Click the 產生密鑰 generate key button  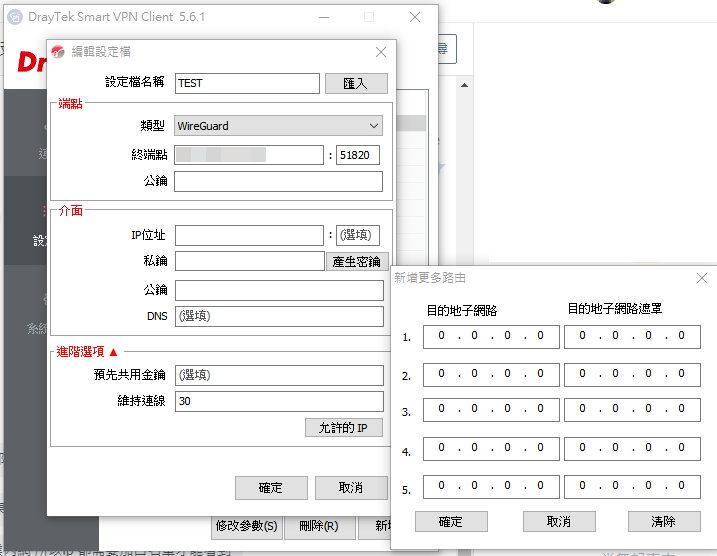355,262
